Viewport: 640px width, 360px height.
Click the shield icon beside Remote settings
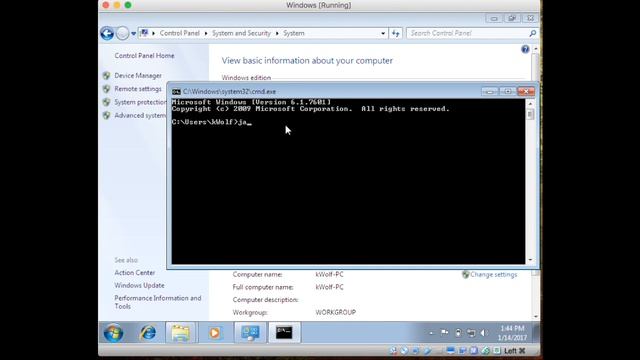(x=107, y=89)
